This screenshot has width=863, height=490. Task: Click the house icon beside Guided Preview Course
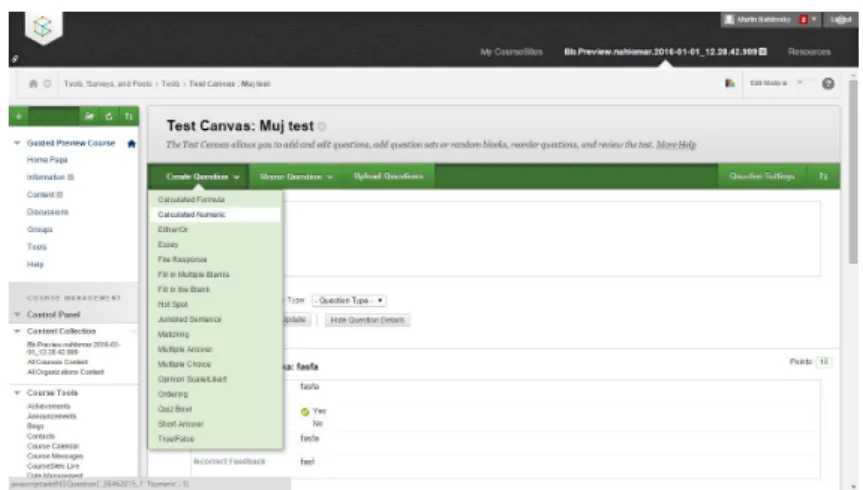[131, 144]
